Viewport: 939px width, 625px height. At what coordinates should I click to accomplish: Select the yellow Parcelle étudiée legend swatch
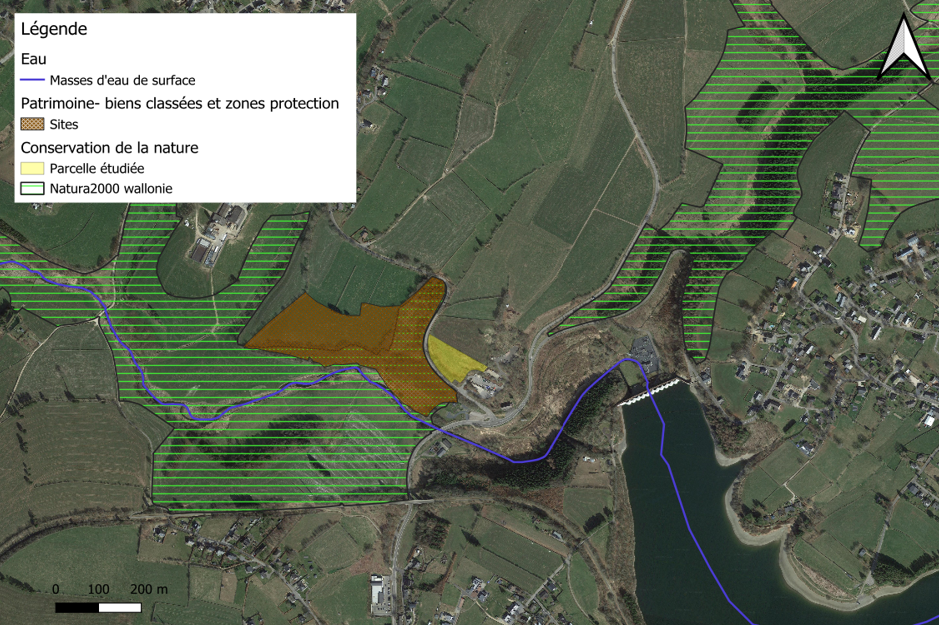(x=32, y=168)
